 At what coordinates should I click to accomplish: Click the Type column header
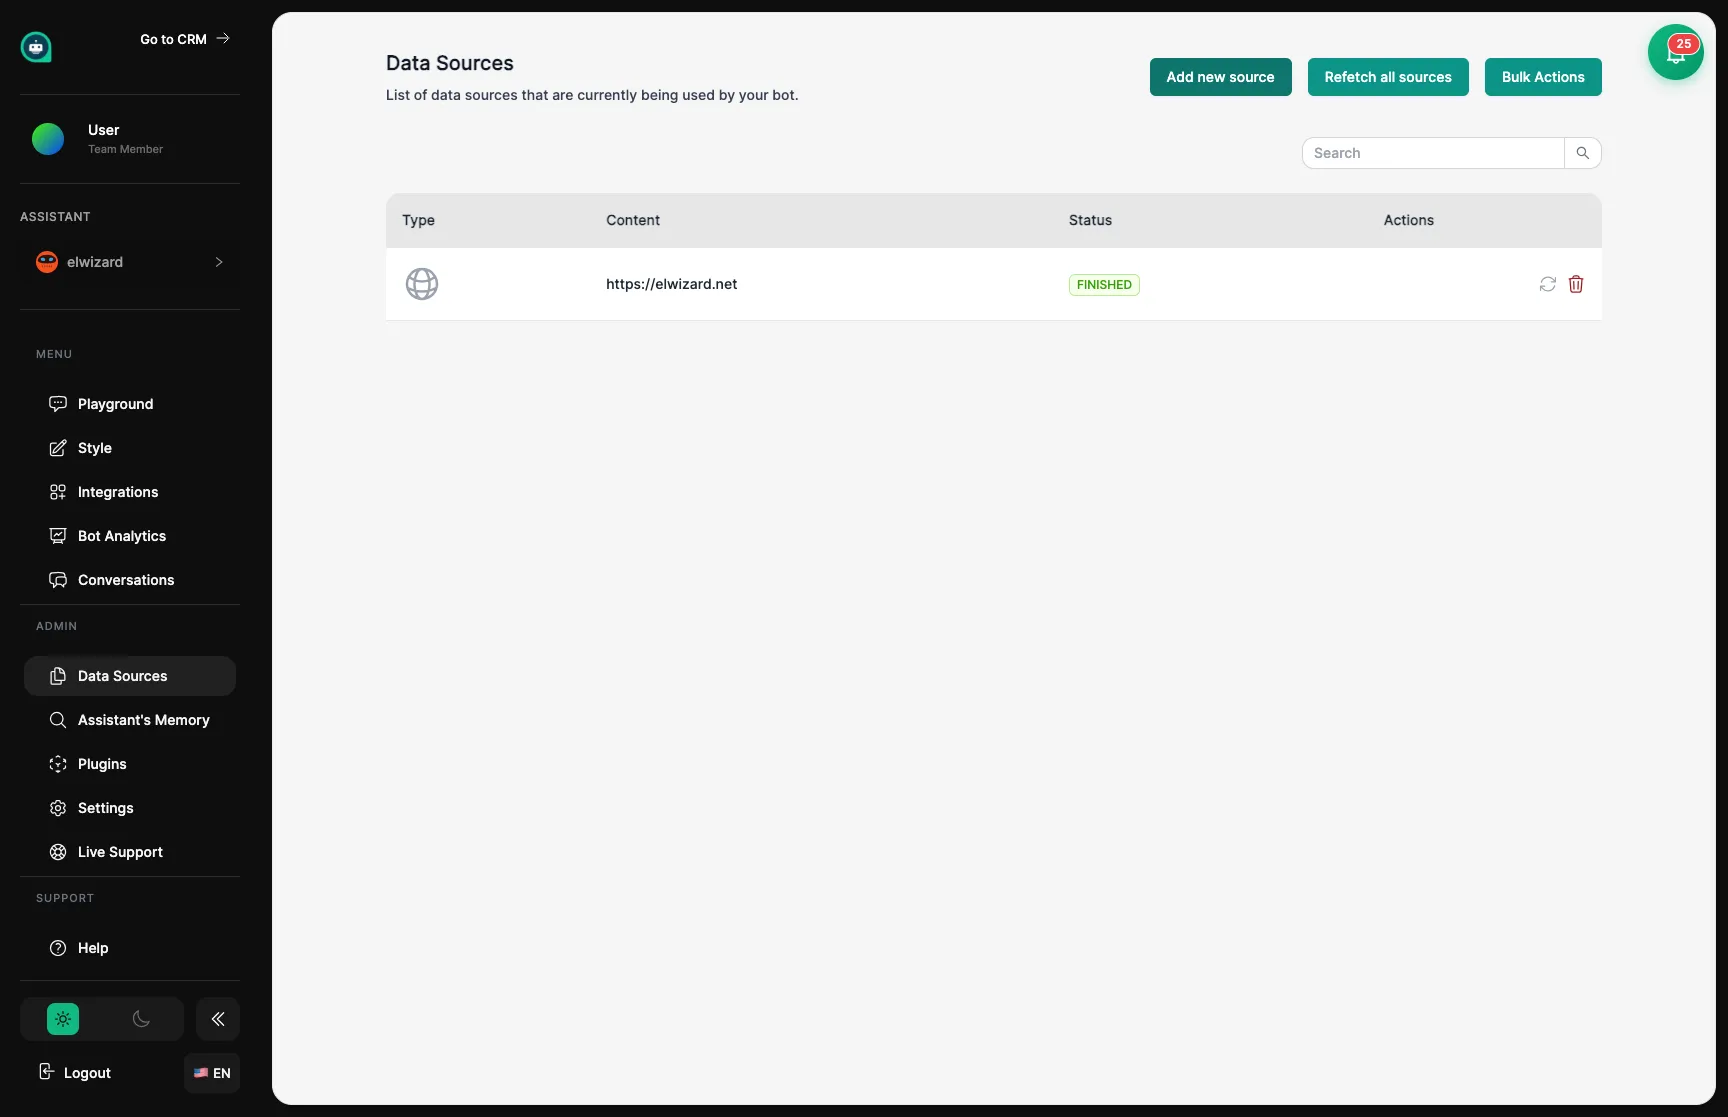click(x=418, y=220)
